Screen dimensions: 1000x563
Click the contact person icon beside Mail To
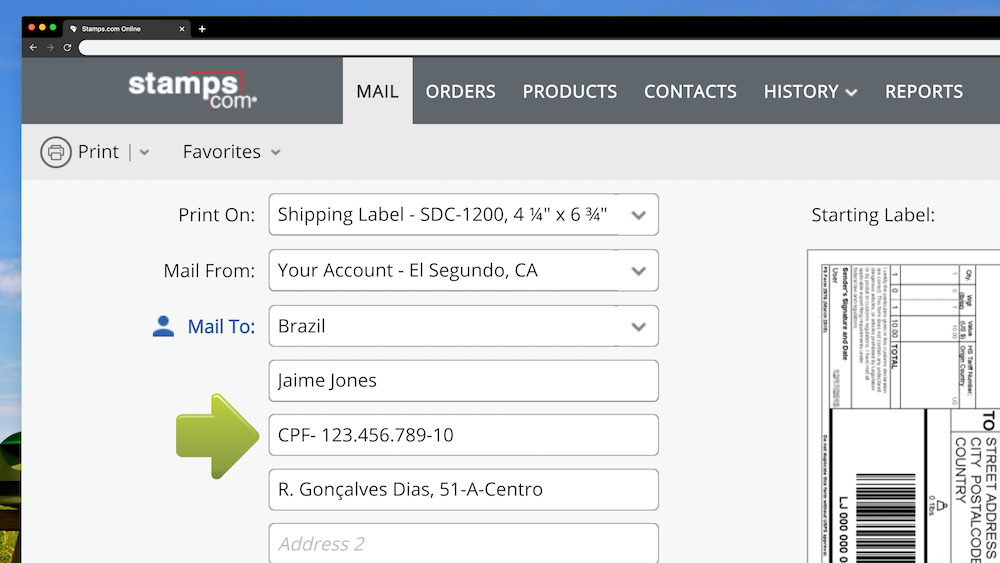[x=163, y=326]
